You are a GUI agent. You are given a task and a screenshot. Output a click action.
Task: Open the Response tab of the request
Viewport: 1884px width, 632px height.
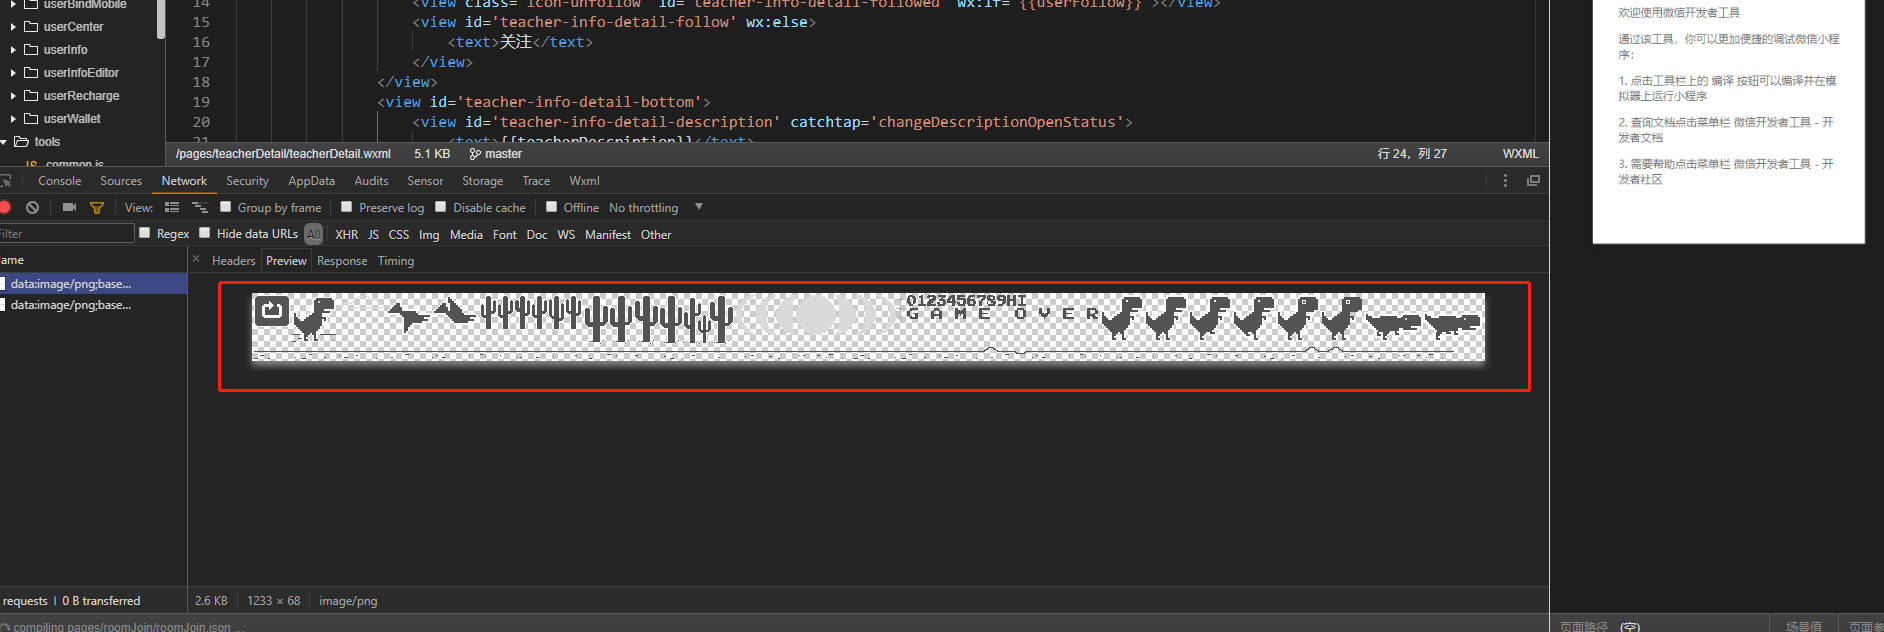342,261
